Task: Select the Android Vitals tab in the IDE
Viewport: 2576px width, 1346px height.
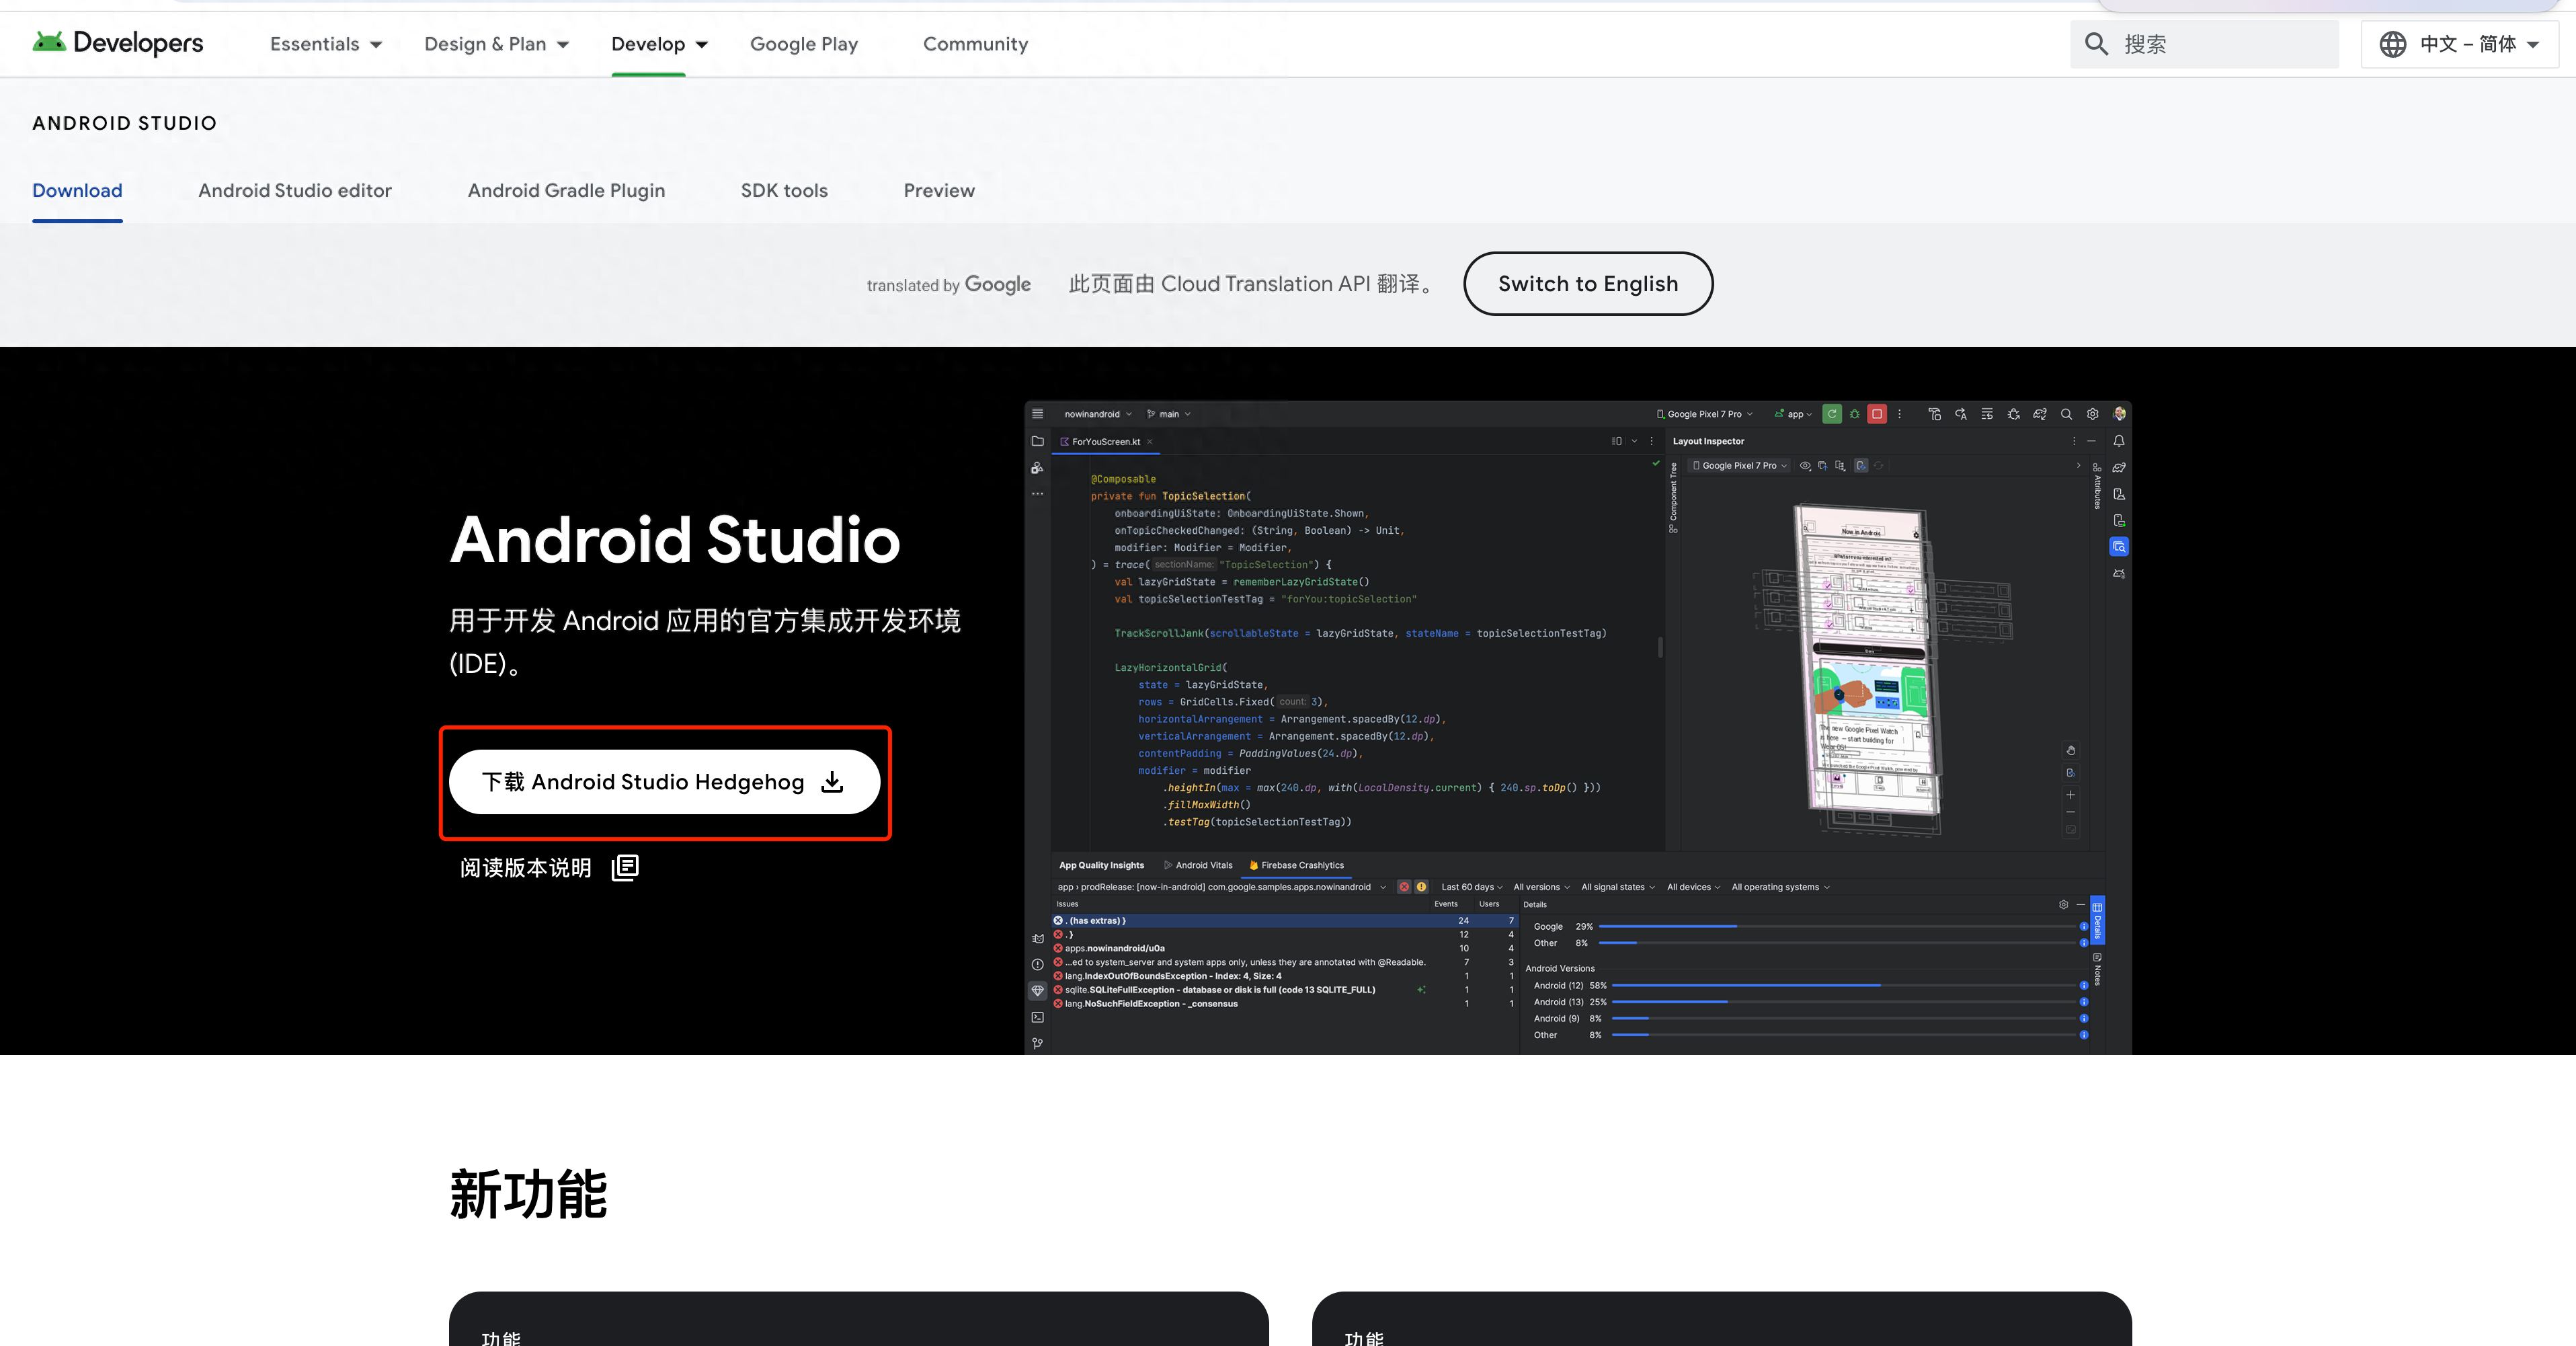Action: pyautogui.click(x=1198, y=865)
